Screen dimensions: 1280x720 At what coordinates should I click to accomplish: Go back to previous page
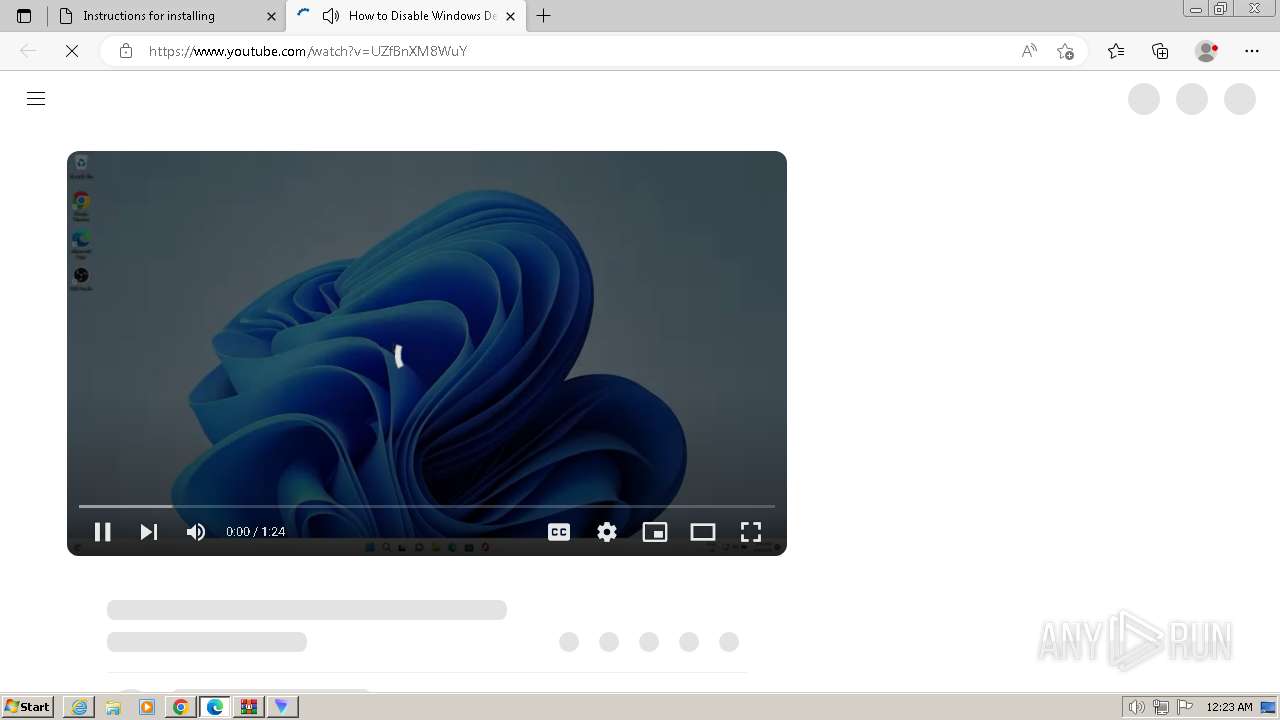tap(28, 51)
